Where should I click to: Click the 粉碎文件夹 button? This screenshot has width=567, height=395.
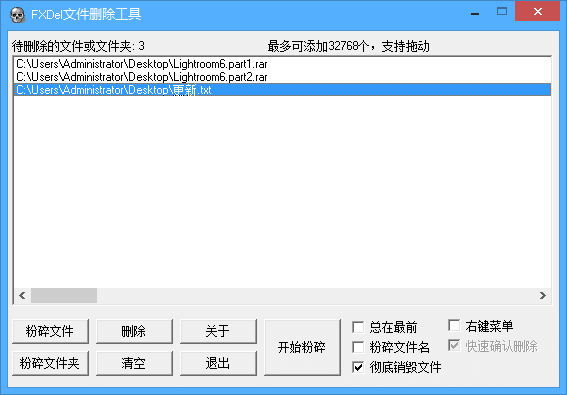[50, 363]
